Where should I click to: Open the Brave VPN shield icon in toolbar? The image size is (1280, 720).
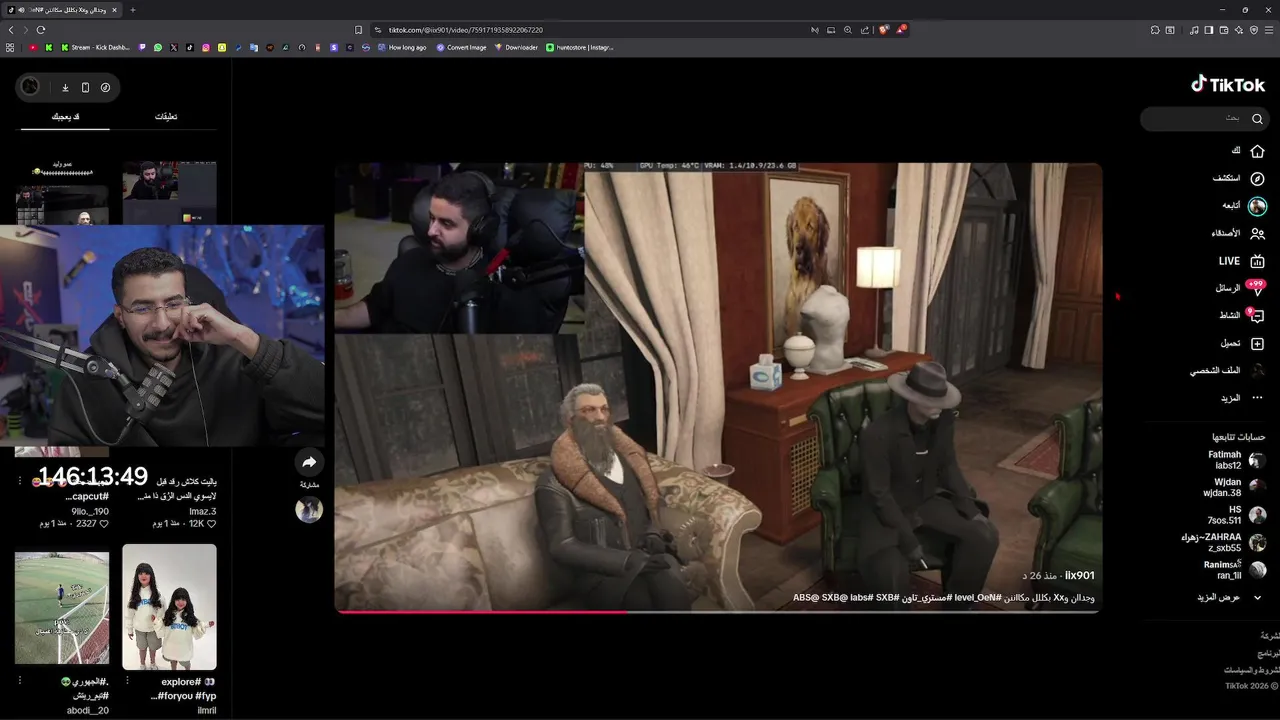(1254, 30)
